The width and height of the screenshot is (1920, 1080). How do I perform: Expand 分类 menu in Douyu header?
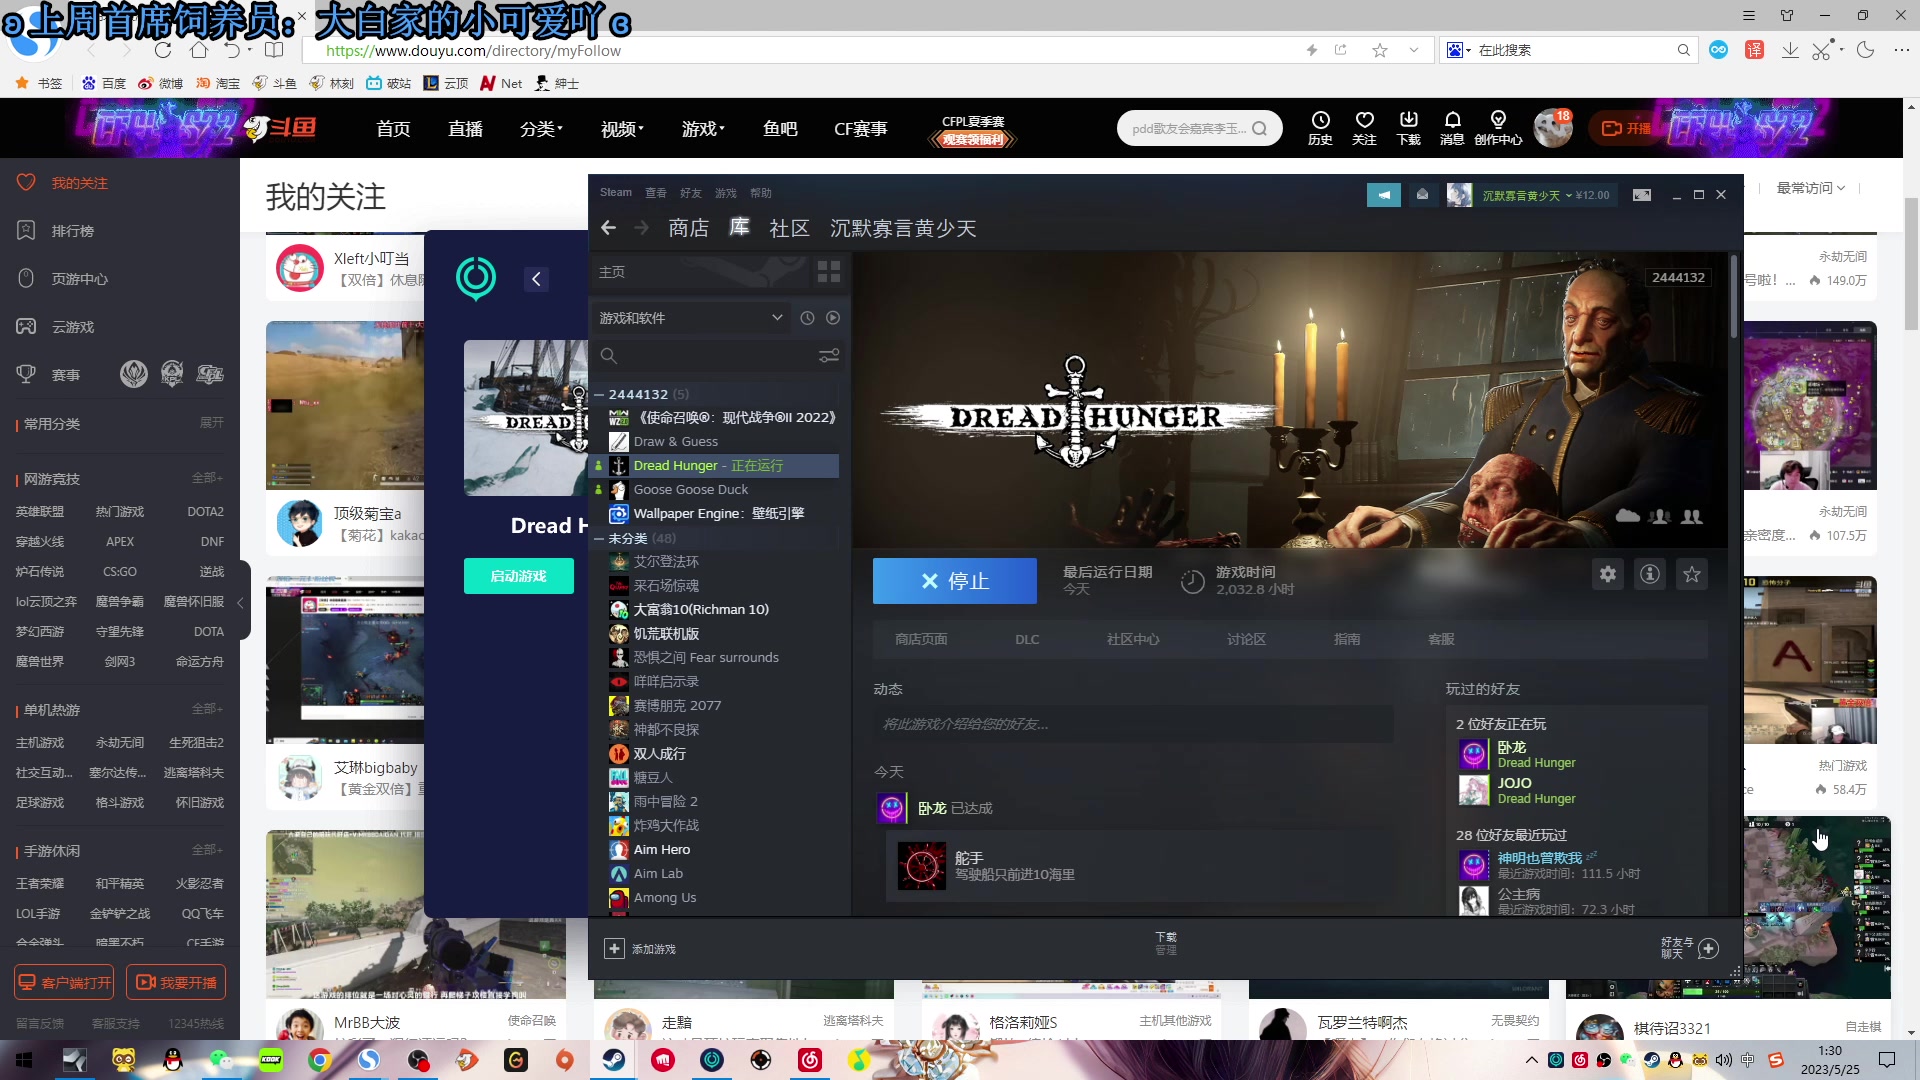pyautogui.click(x=541, y=128)
